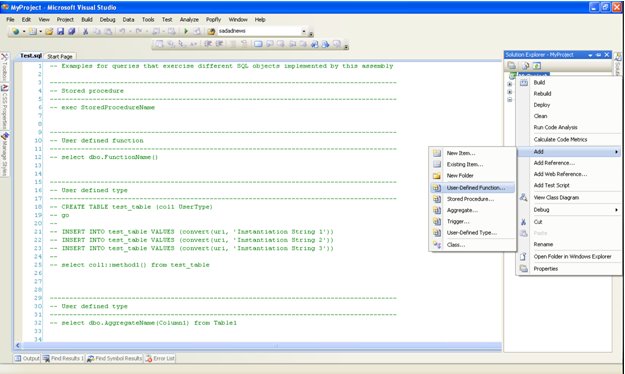Open the main toolbar options arrow
The height and width of the screenshot is (374, 625).
(311, 34)
